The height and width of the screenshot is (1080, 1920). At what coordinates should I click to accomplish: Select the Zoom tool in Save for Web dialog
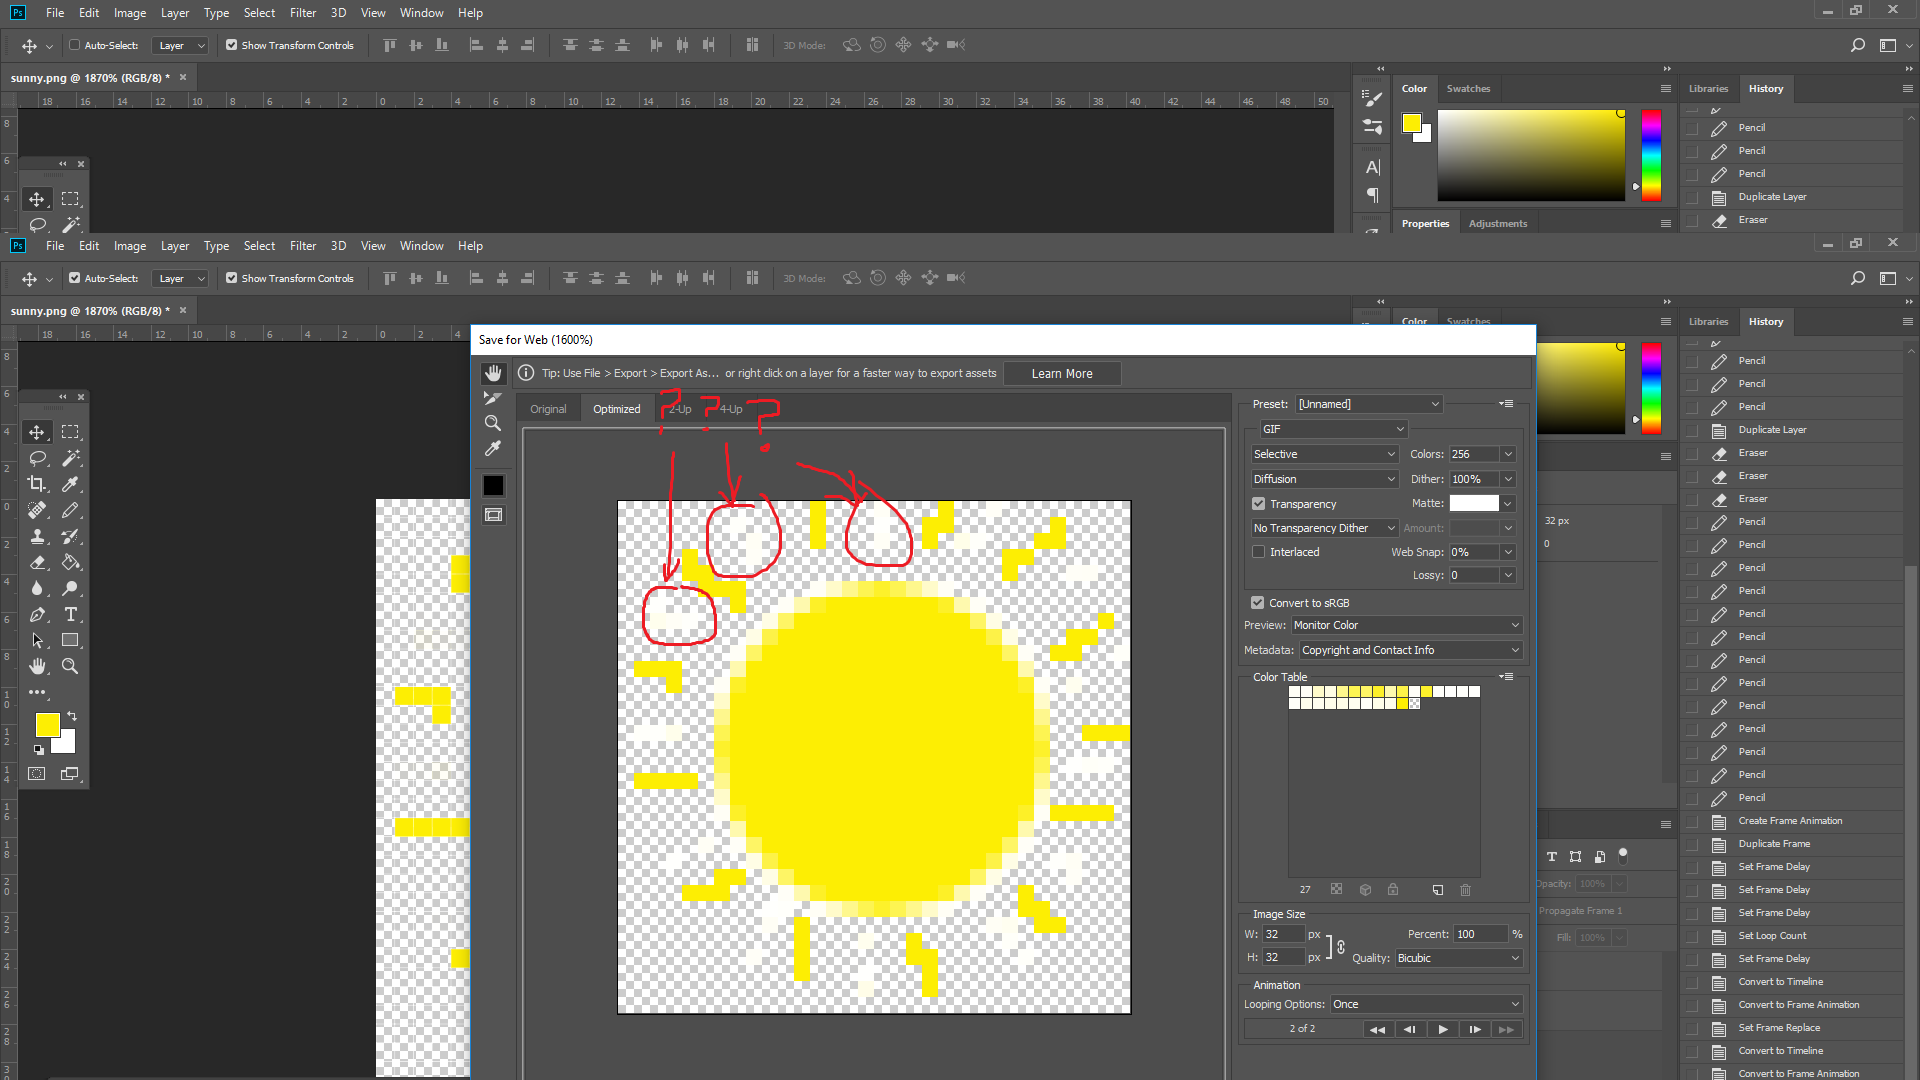(493, 423)
